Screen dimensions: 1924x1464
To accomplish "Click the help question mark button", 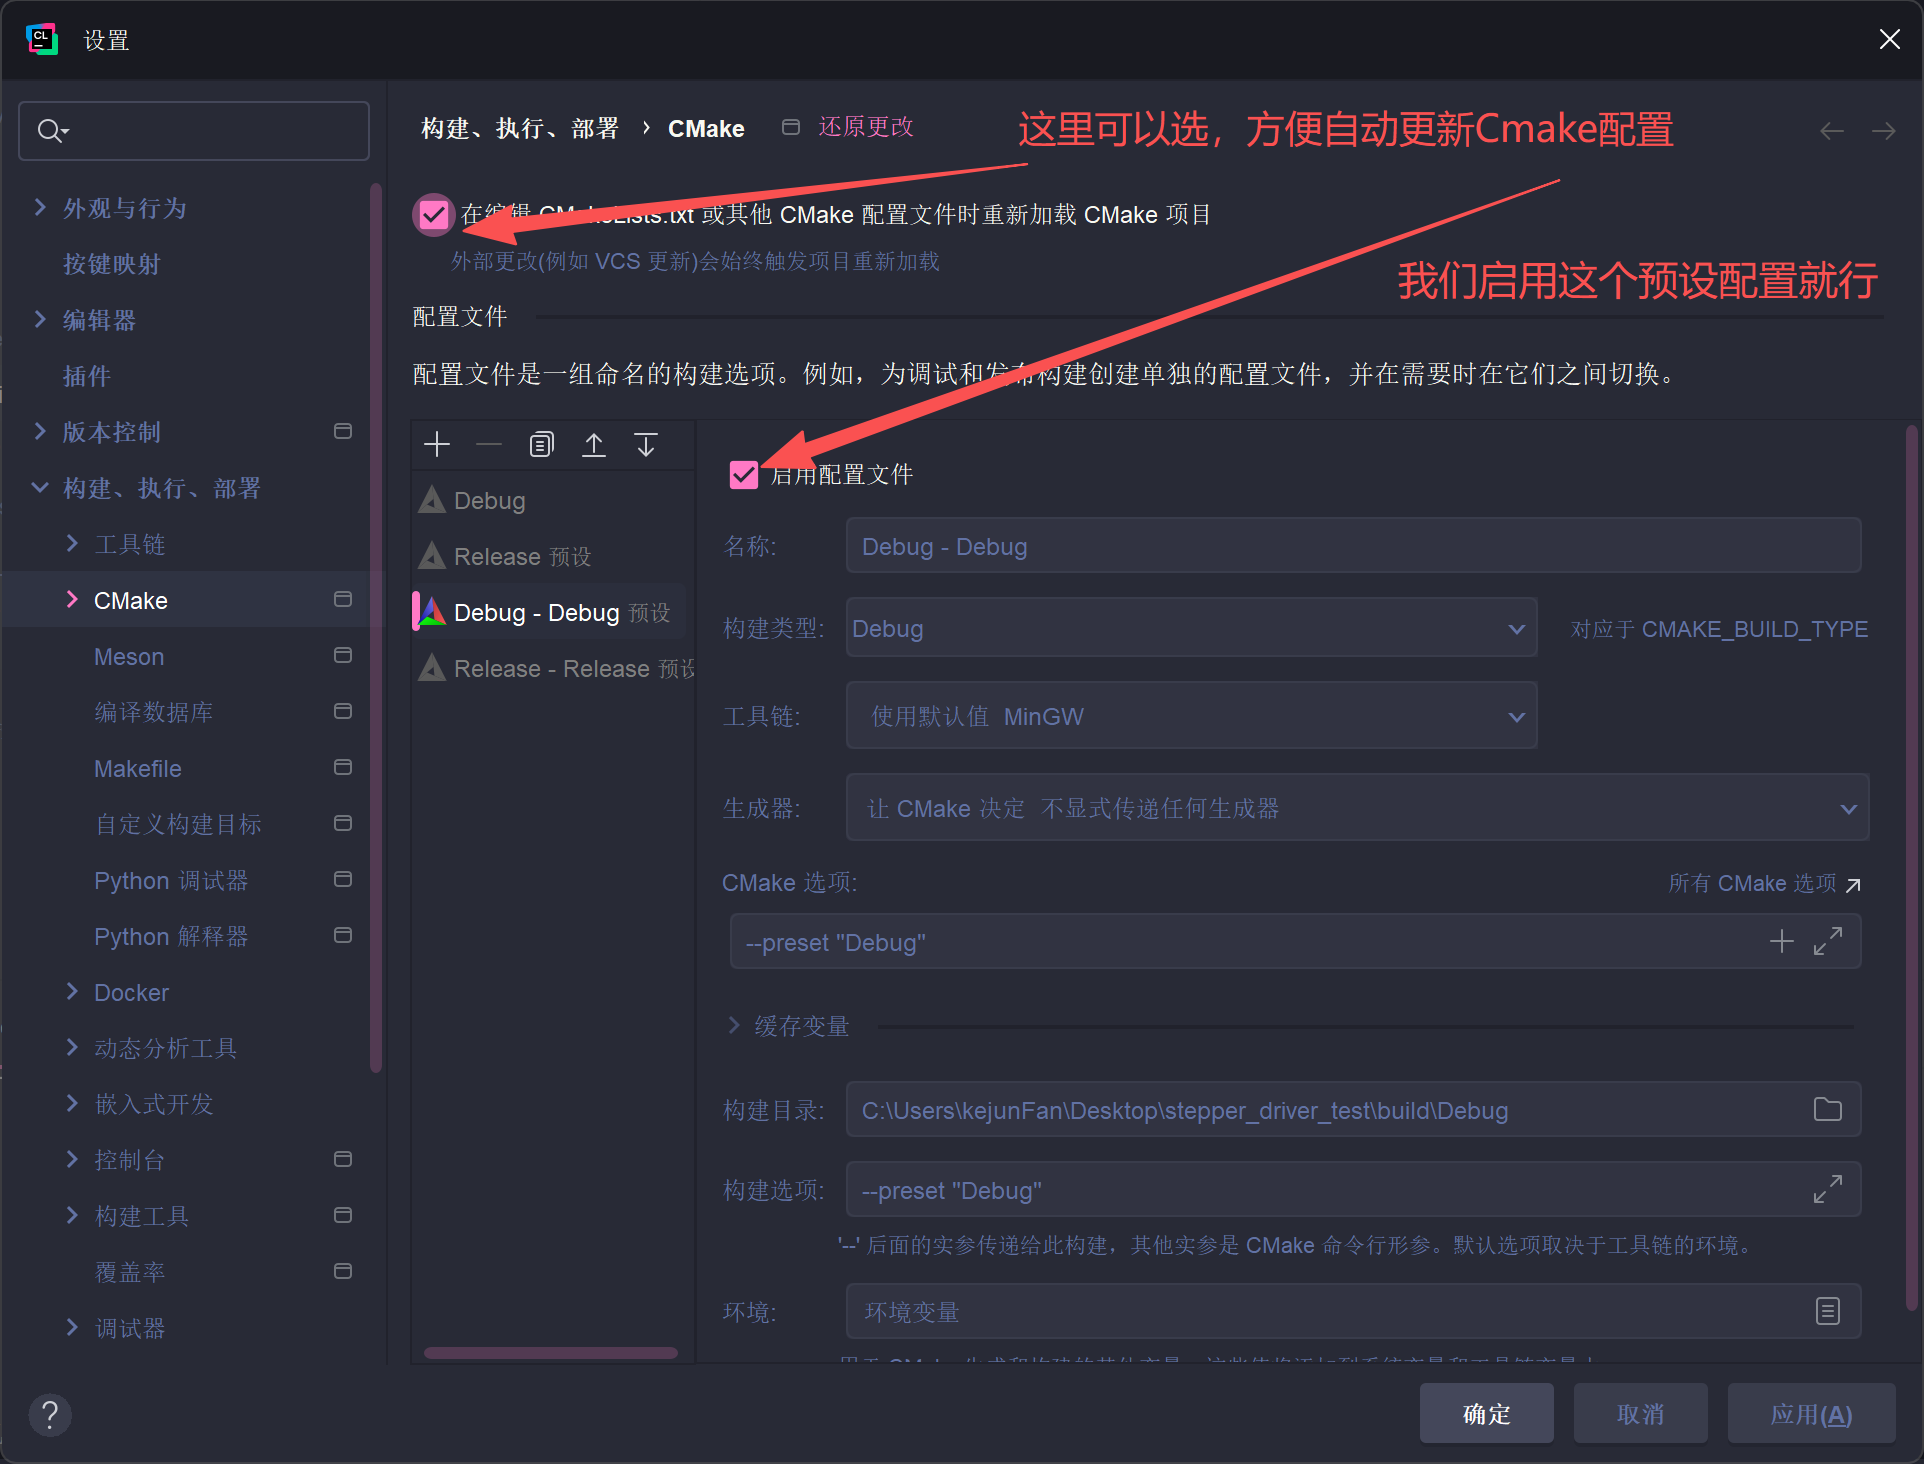I will [x=50, y=1415].
